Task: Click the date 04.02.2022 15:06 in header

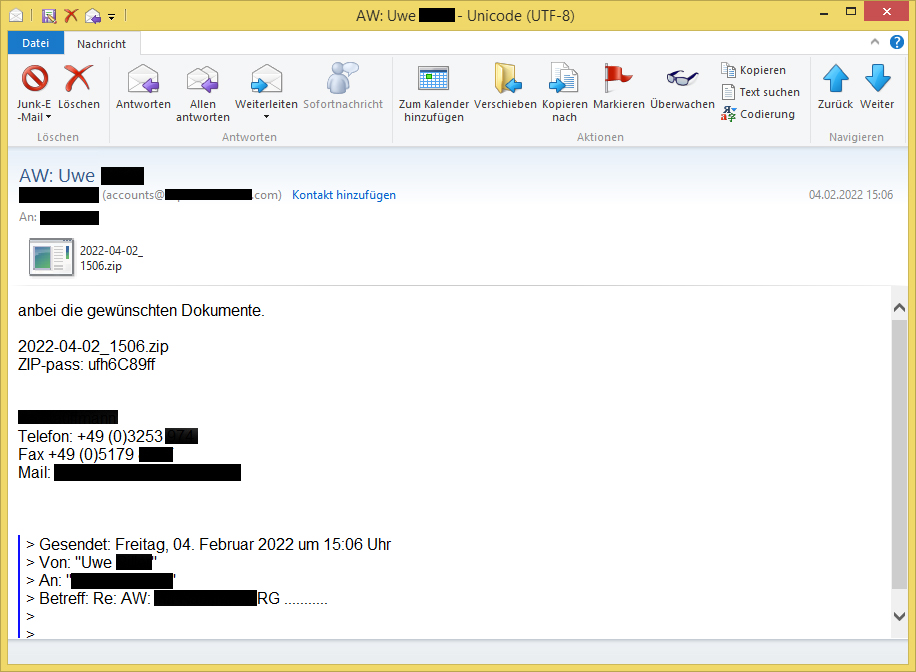Action: click(x=851, y=195)
